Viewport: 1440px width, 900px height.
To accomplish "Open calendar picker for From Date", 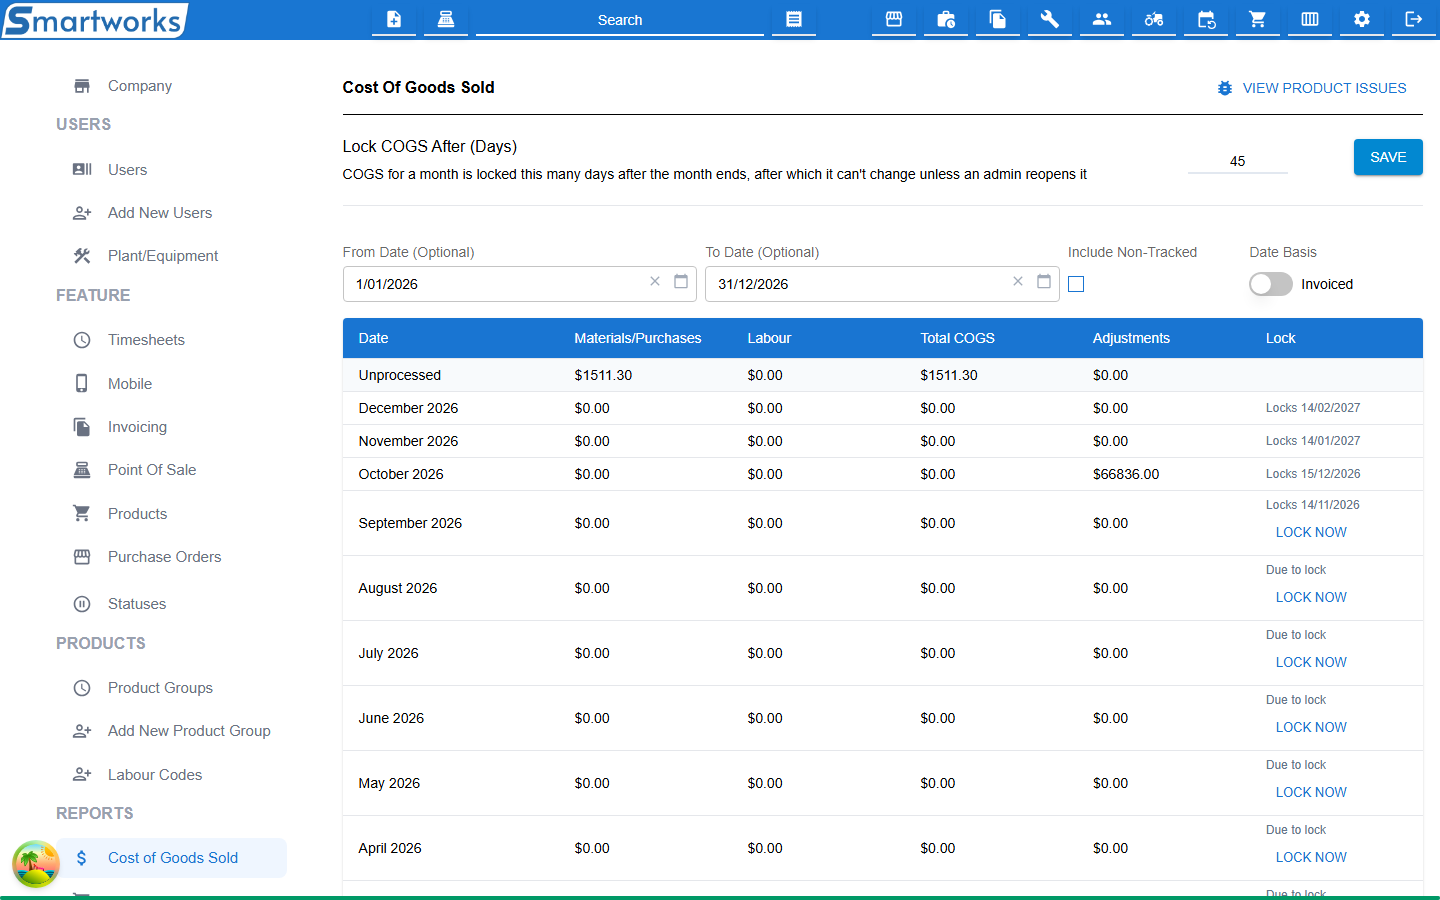I will pos(681,282).
